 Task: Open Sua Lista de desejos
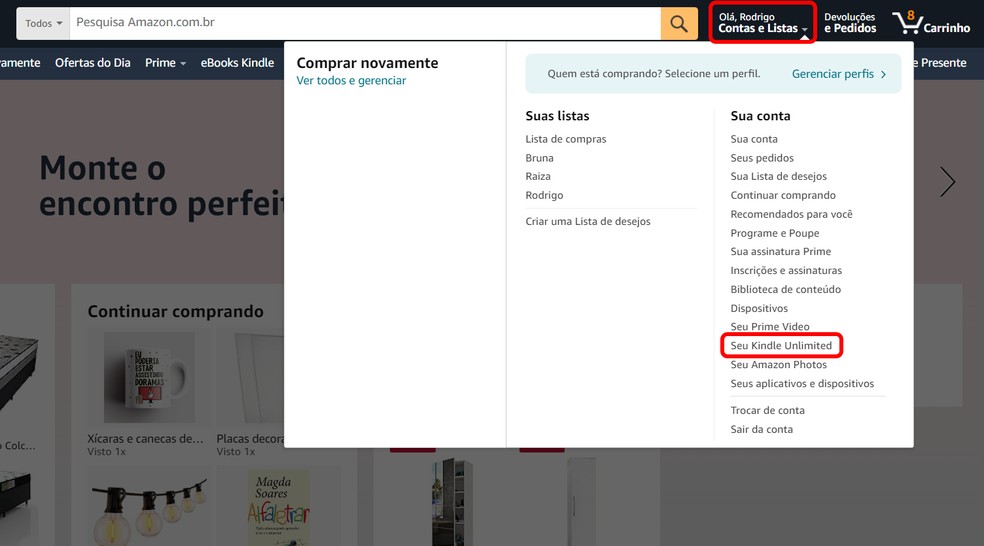pyautogui.click(x=778, y=176)
